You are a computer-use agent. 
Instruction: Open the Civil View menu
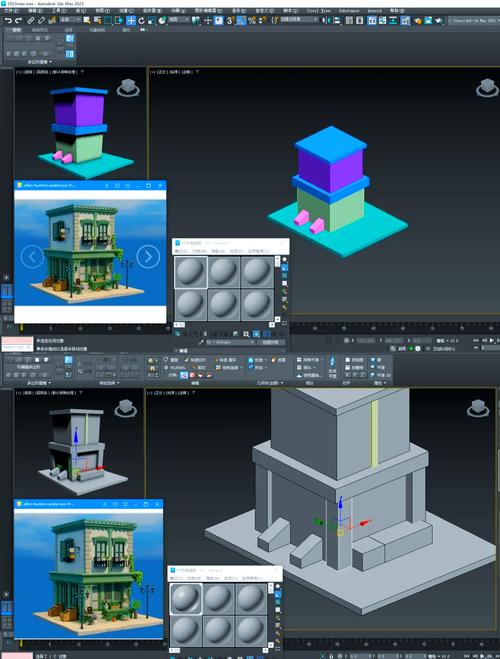(x=318, y=11)
